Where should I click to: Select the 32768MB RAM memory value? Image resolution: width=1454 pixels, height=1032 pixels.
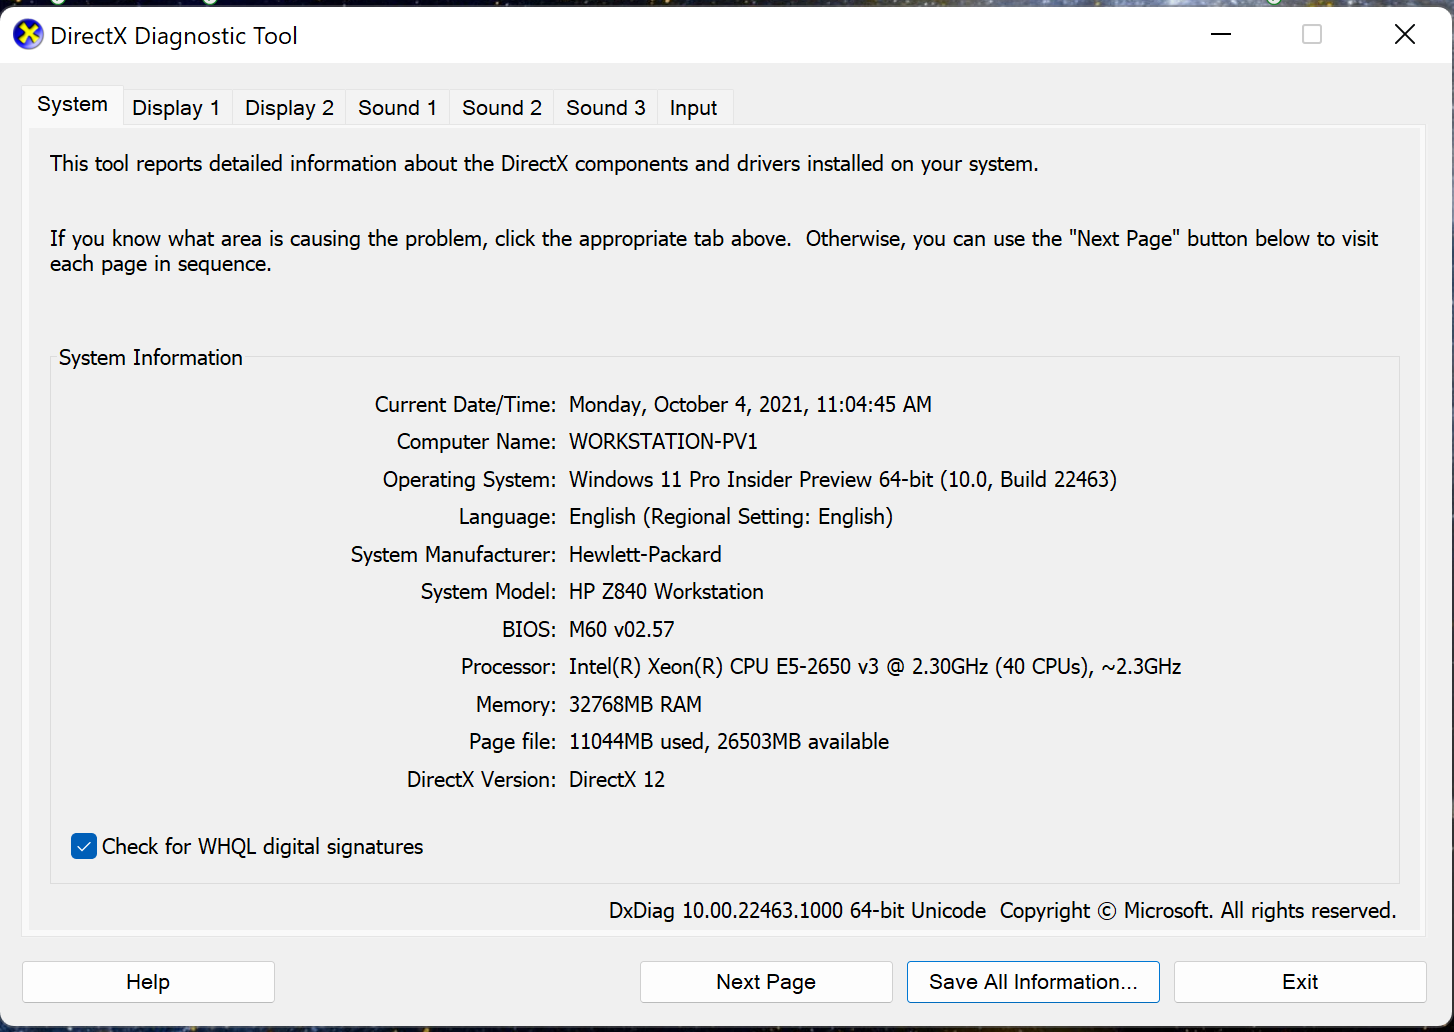coord(635,705)
